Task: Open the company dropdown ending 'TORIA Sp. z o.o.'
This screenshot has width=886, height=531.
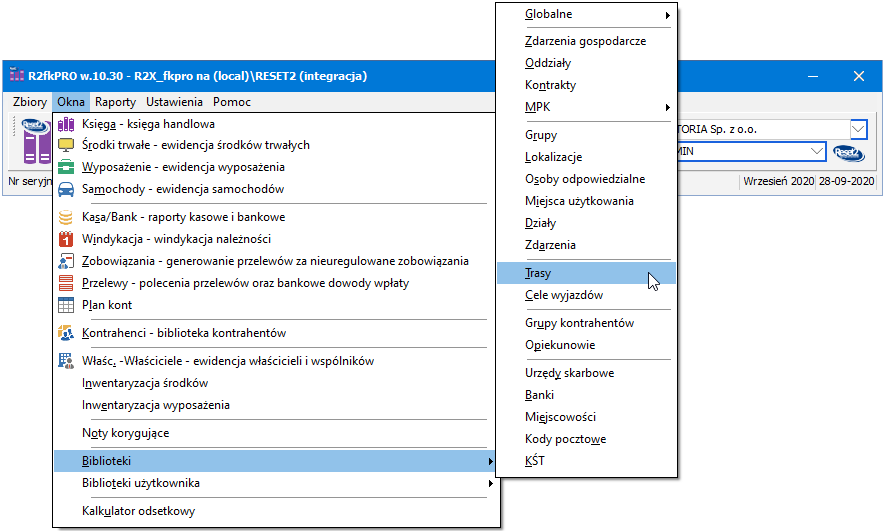Action: (858, 129)
